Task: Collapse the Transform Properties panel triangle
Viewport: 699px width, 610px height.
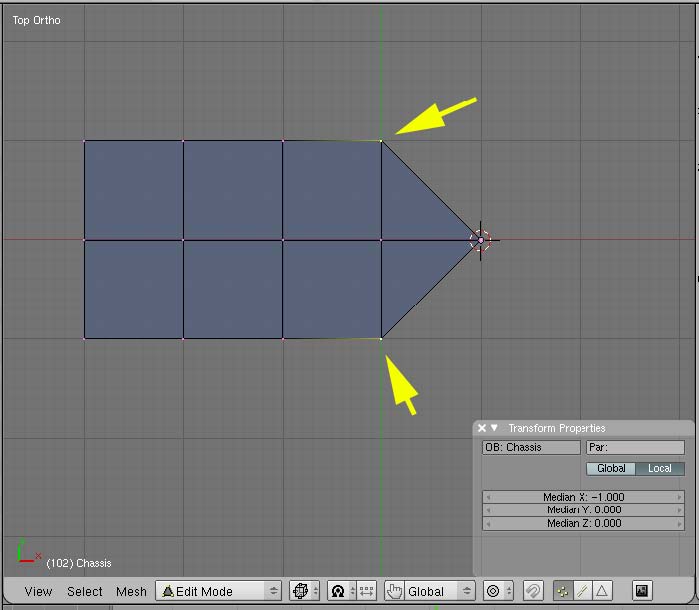Action: (494, 428)
